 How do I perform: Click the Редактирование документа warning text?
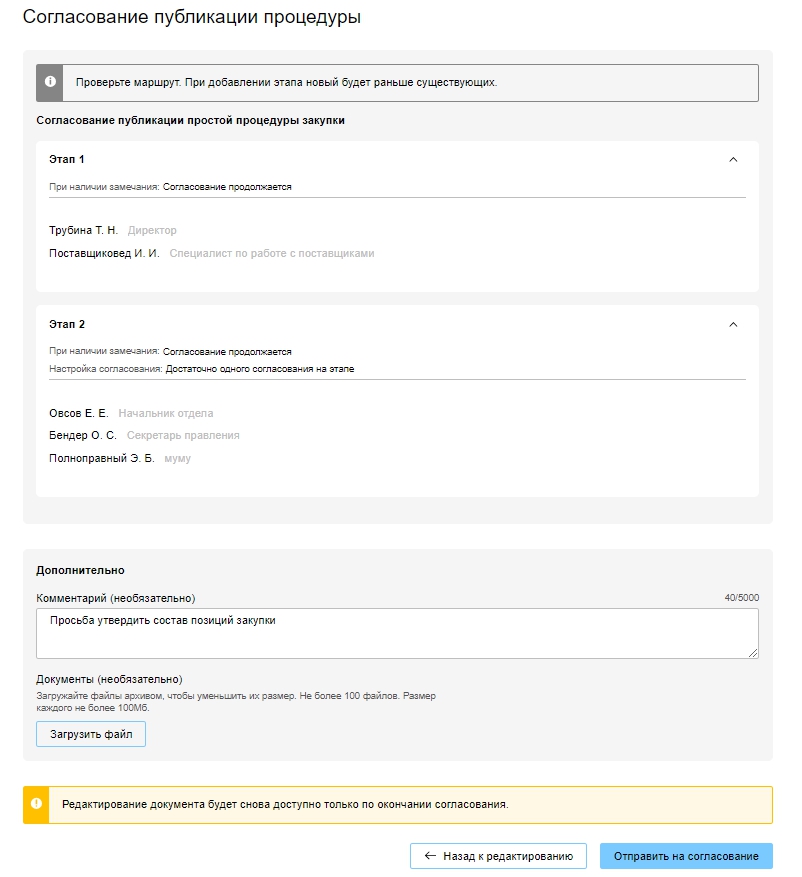coord(285,804)
